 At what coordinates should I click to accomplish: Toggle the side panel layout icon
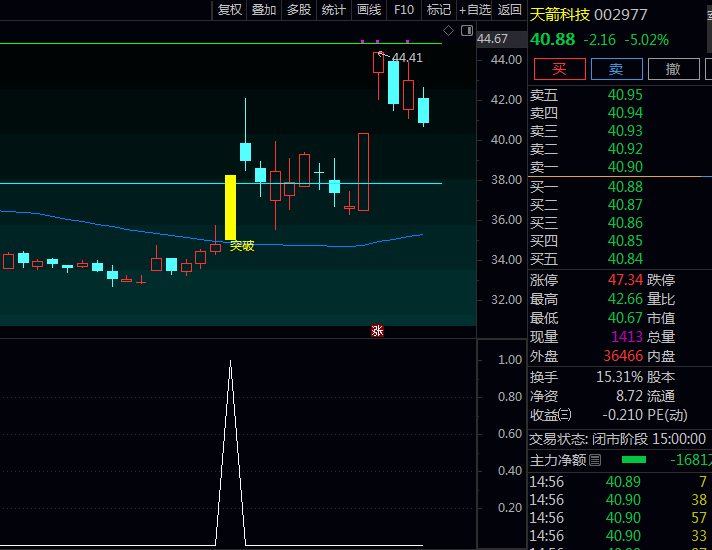(467, 30)
